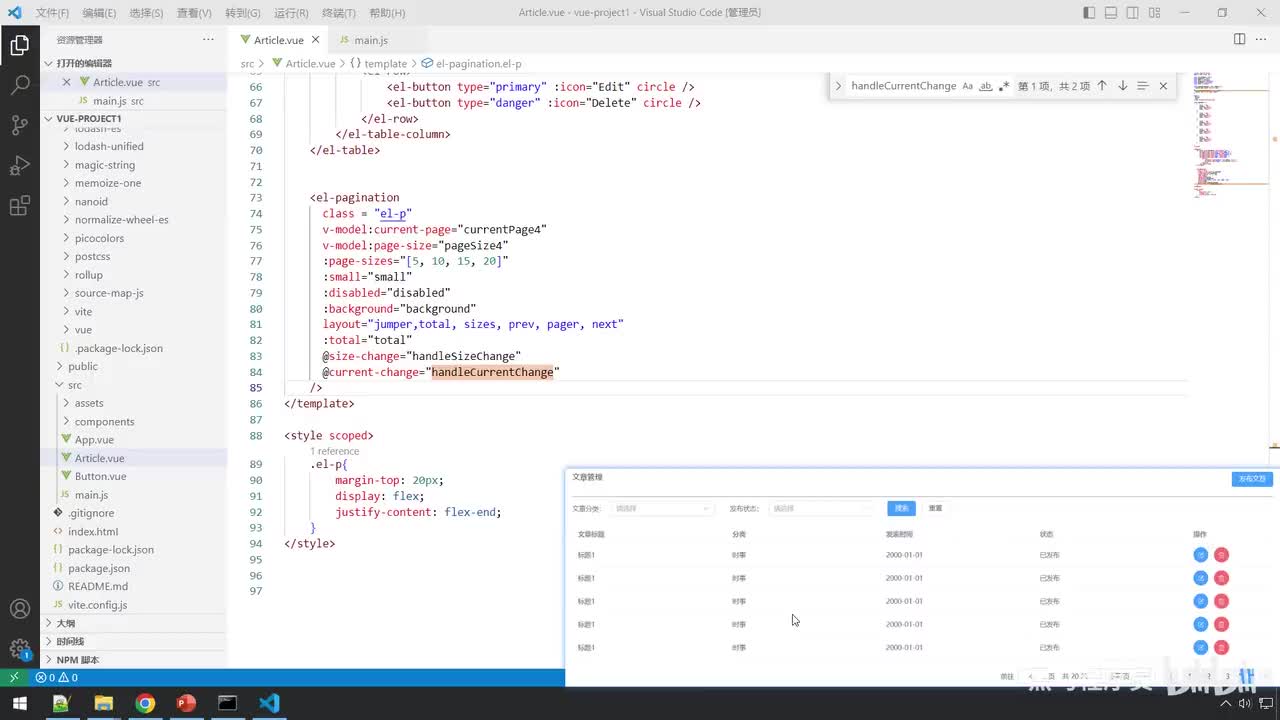Collapse the src folder
The width and height of the screenshot is (1280, 720).
coord(61,385)
